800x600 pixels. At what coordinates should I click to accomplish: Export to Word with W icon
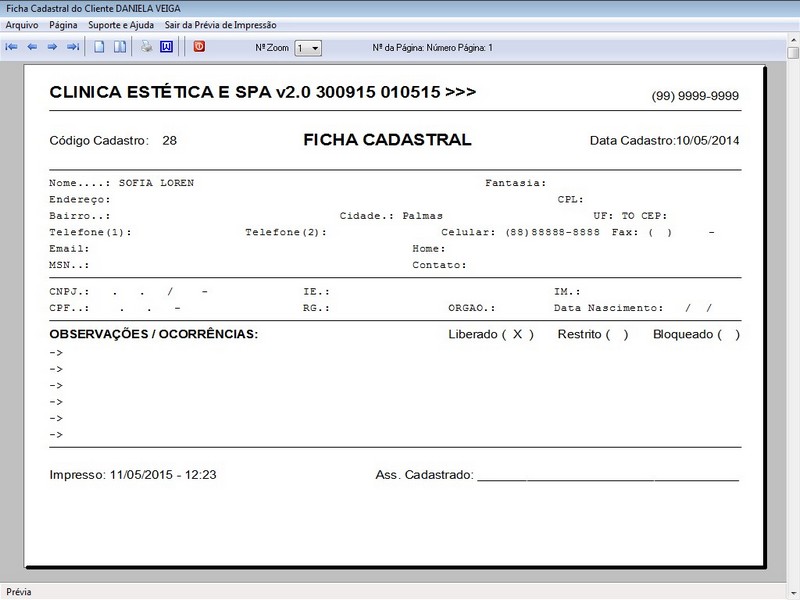166,47
